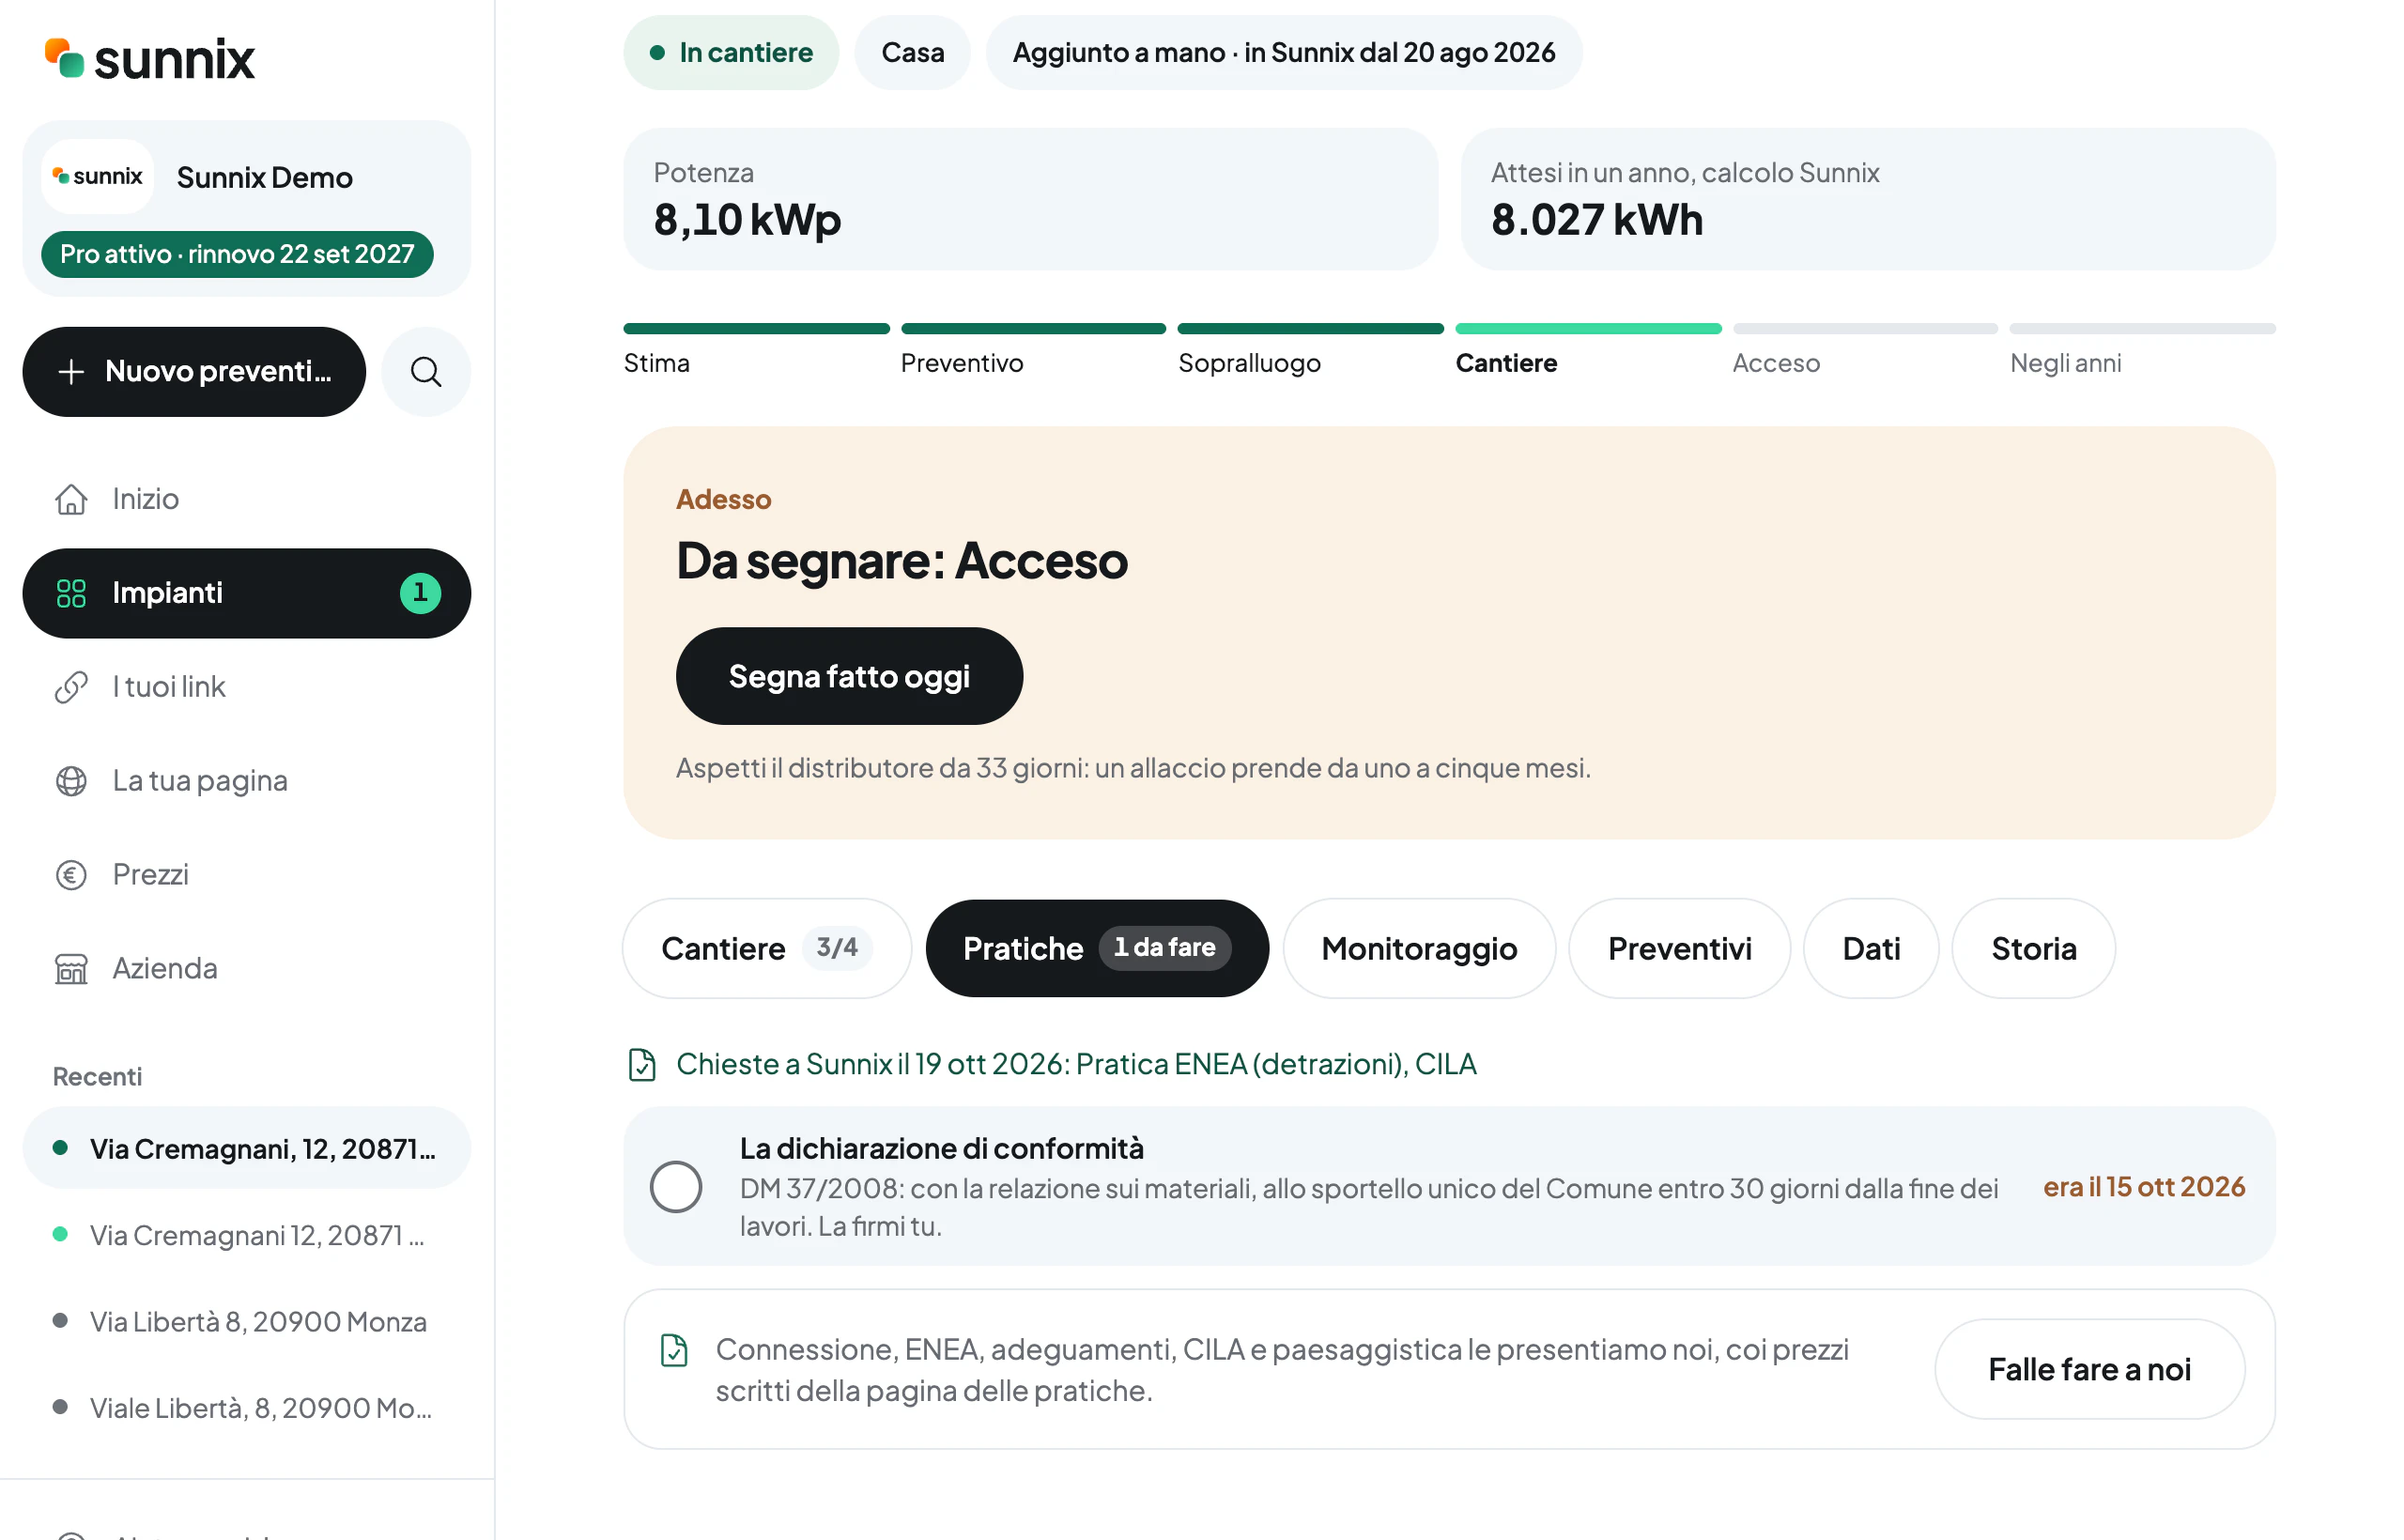Open the Cantiere 3/4 tab
This screenshot has width=2404, height=1540.
767,948
